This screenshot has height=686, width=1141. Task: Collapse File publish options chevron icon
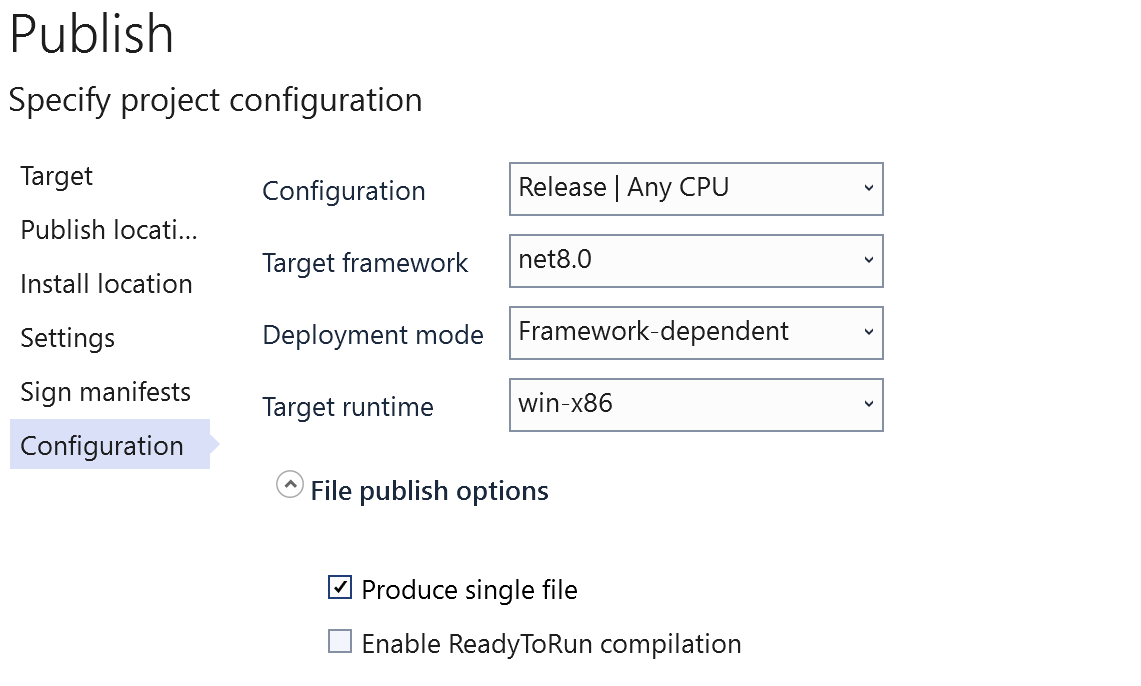tap(290, 486)
